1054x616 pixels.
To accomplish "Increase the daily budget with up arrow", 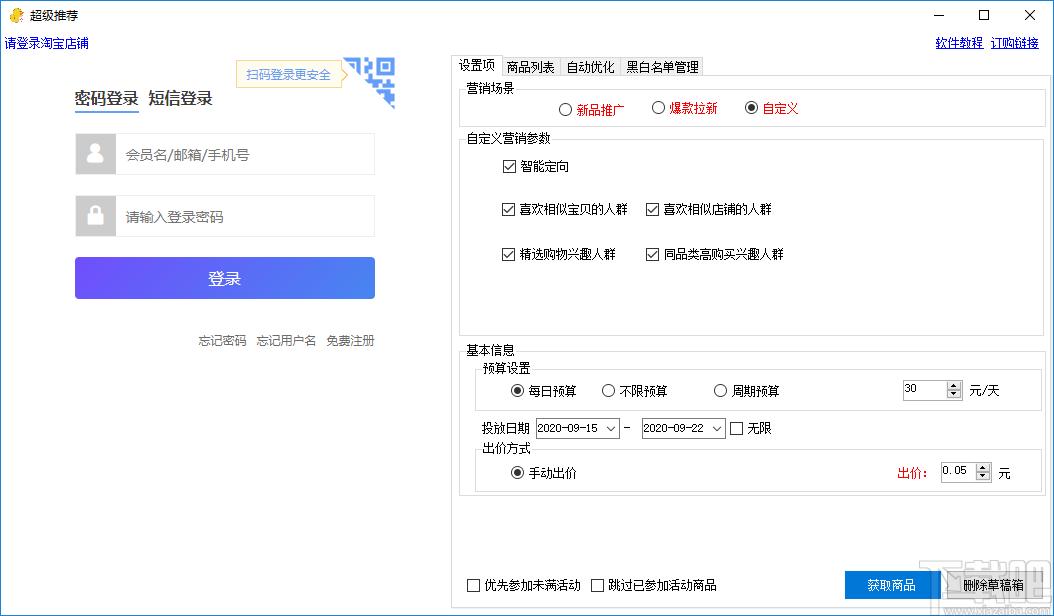I will tap(954, 386).
